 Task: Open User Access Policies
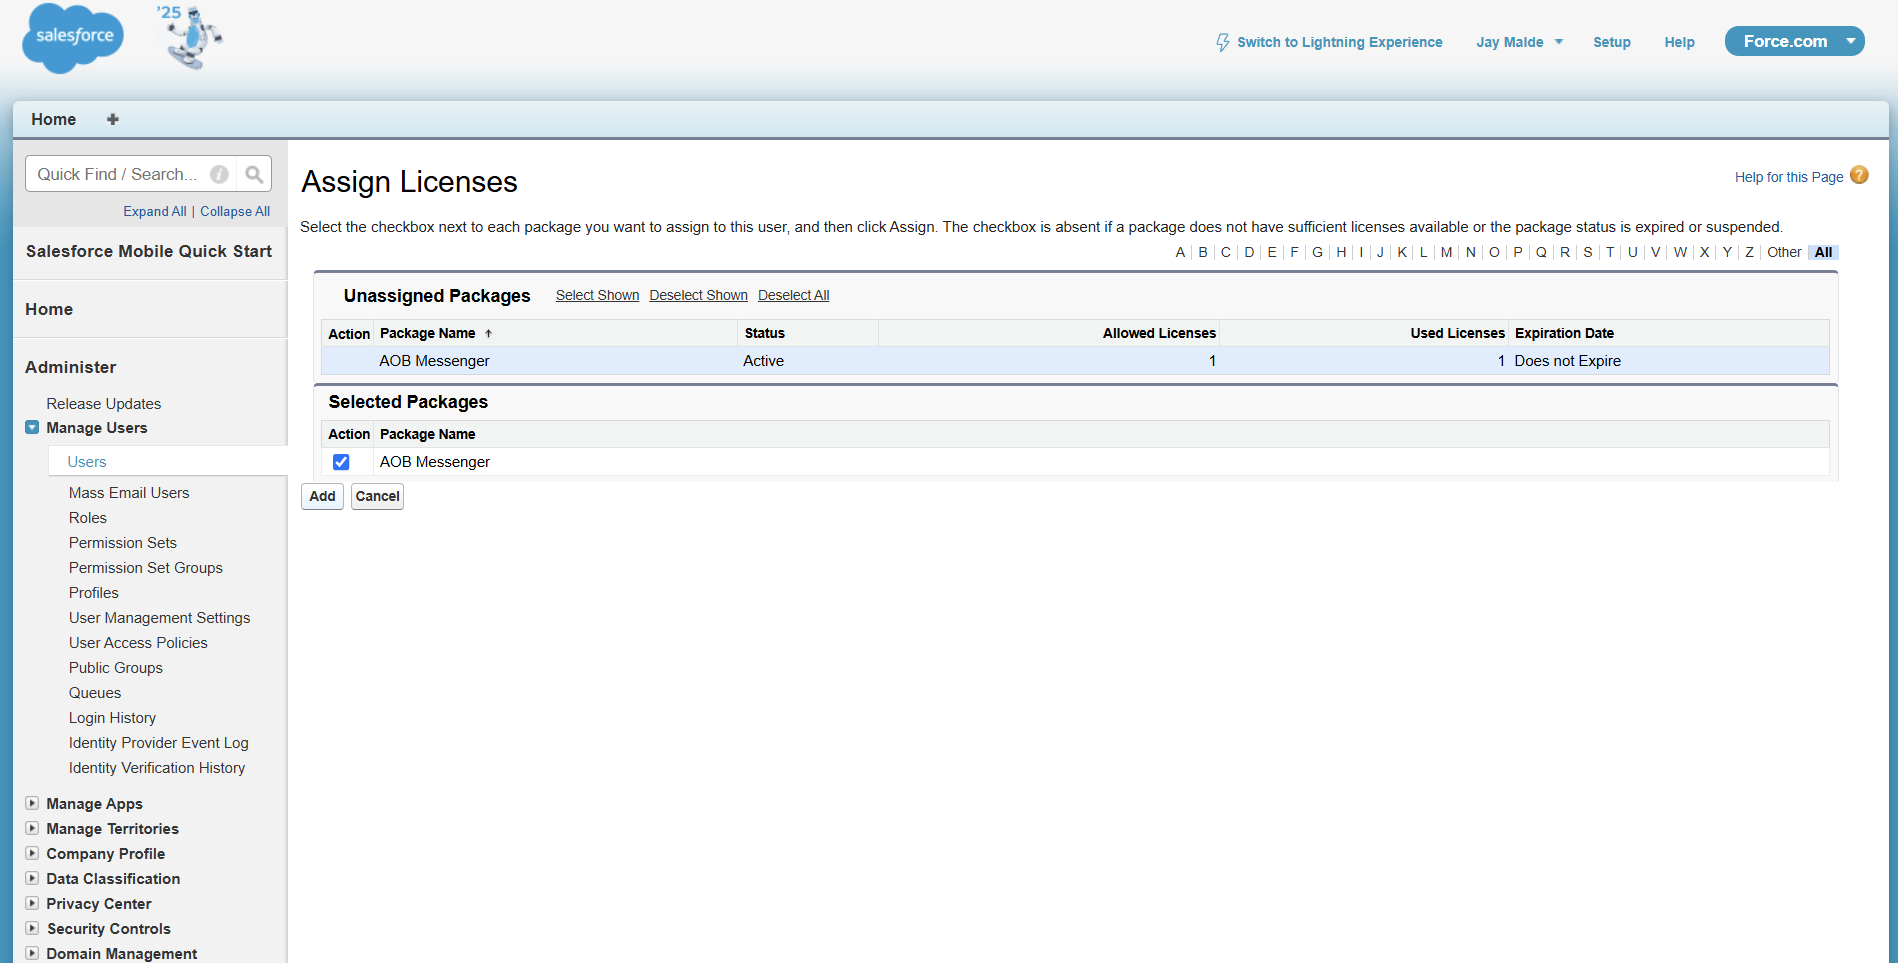138,642
